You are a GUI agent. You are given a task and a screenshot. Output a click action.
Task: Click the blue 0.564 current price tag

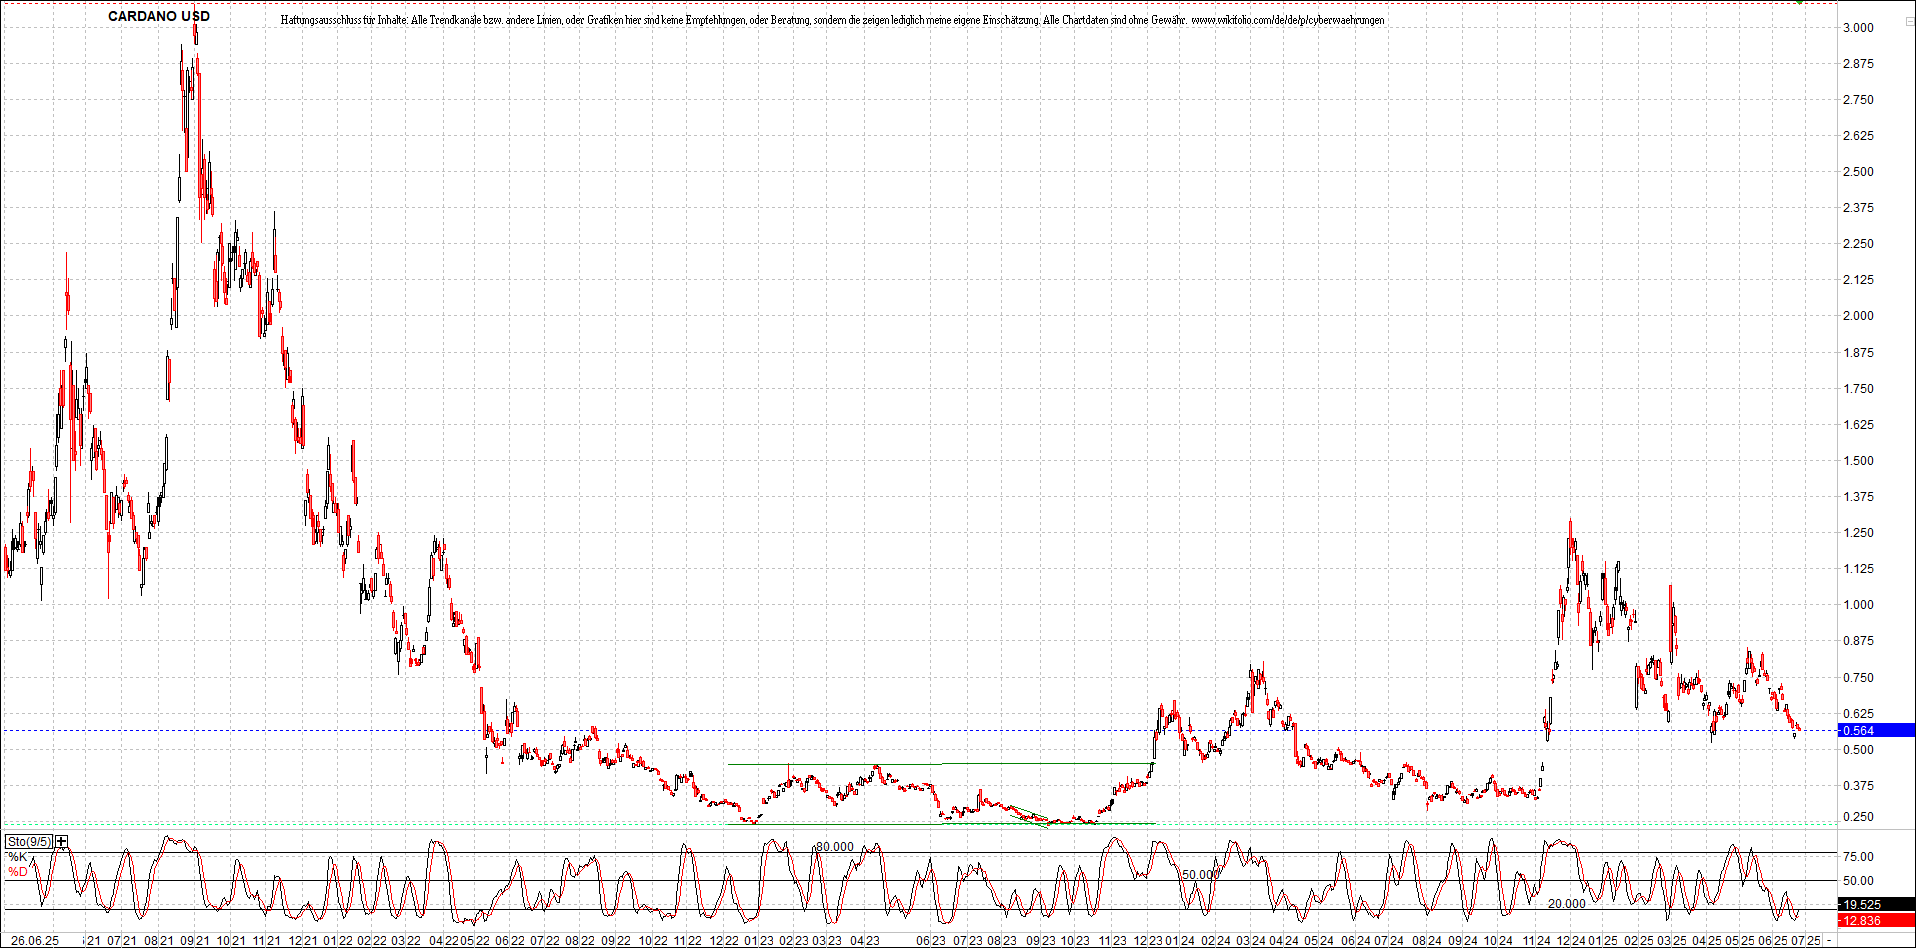pyautogui.click(x=1866, y=730)
